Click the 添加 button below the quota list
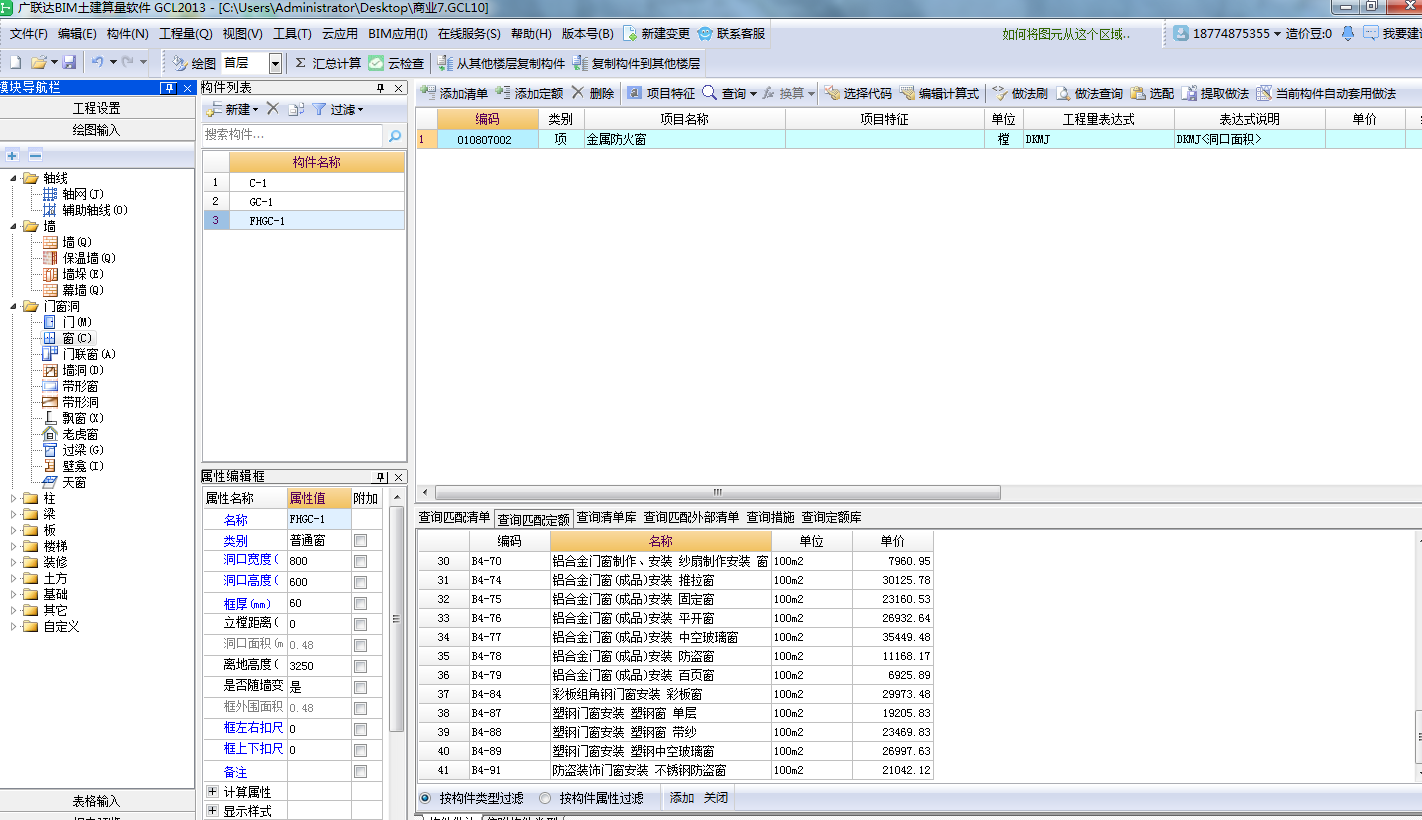 point(682,798)
